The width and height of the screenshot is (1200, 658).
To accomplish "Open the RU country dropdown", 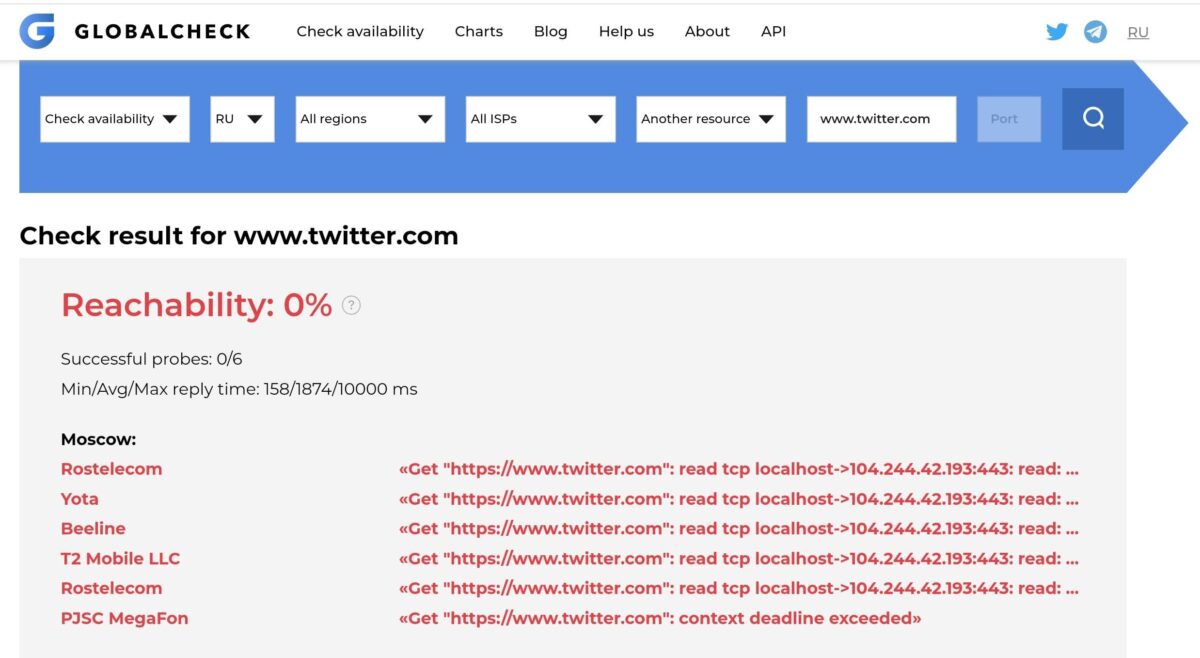I will point(242,119).
